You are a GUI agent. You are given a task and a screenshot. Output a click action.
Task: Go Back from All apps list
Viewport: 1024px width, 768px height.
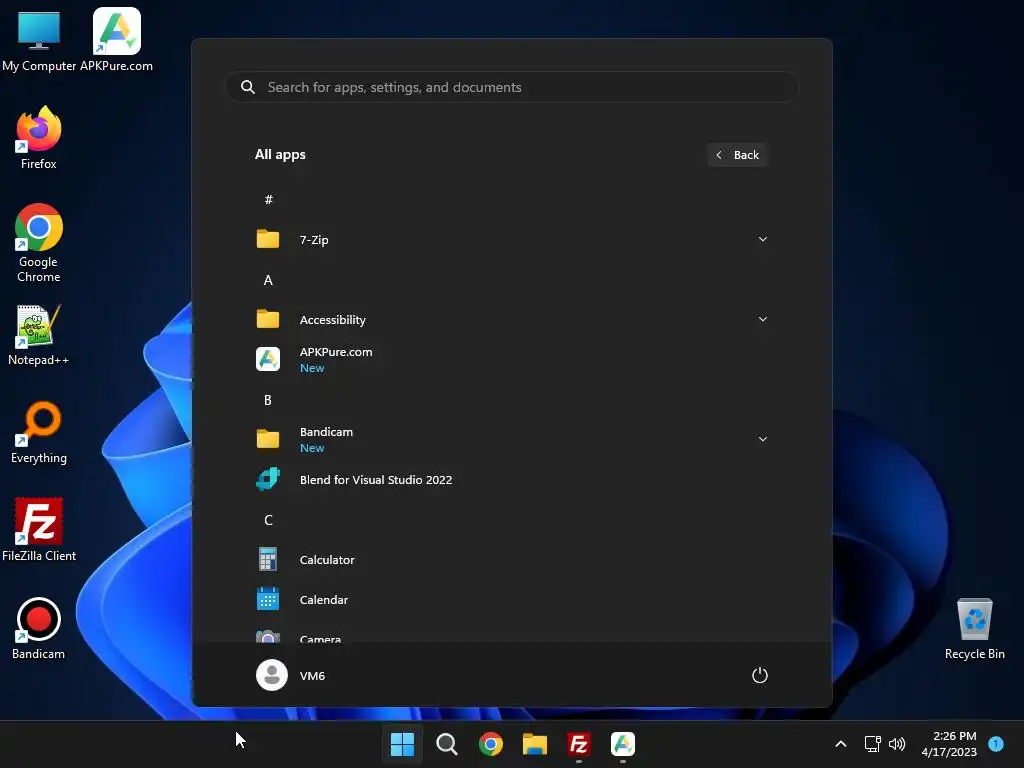[x=737, y=155]
